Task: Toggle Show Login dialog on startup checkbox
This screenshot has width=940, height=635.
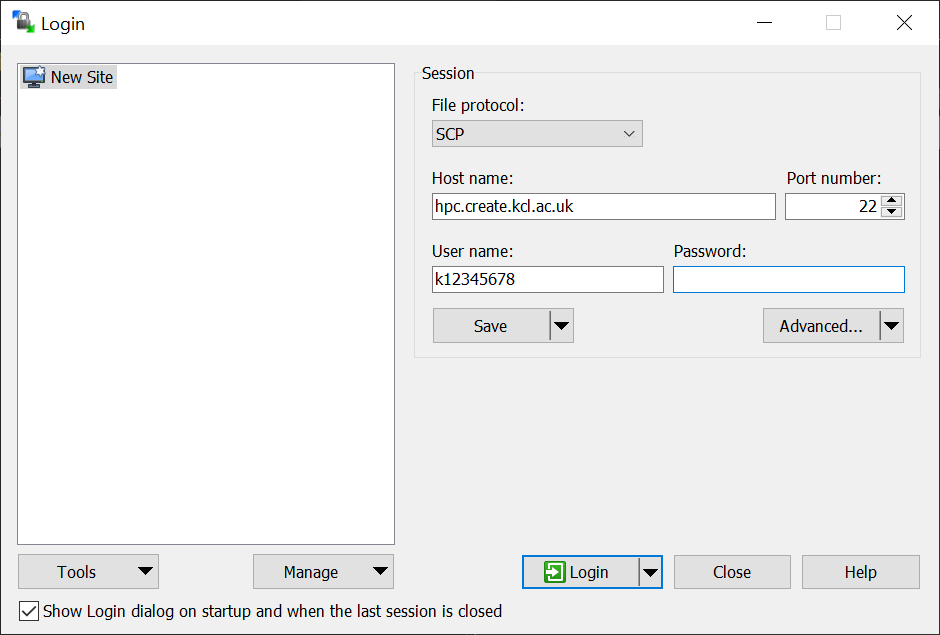Action: coord(29,611)
